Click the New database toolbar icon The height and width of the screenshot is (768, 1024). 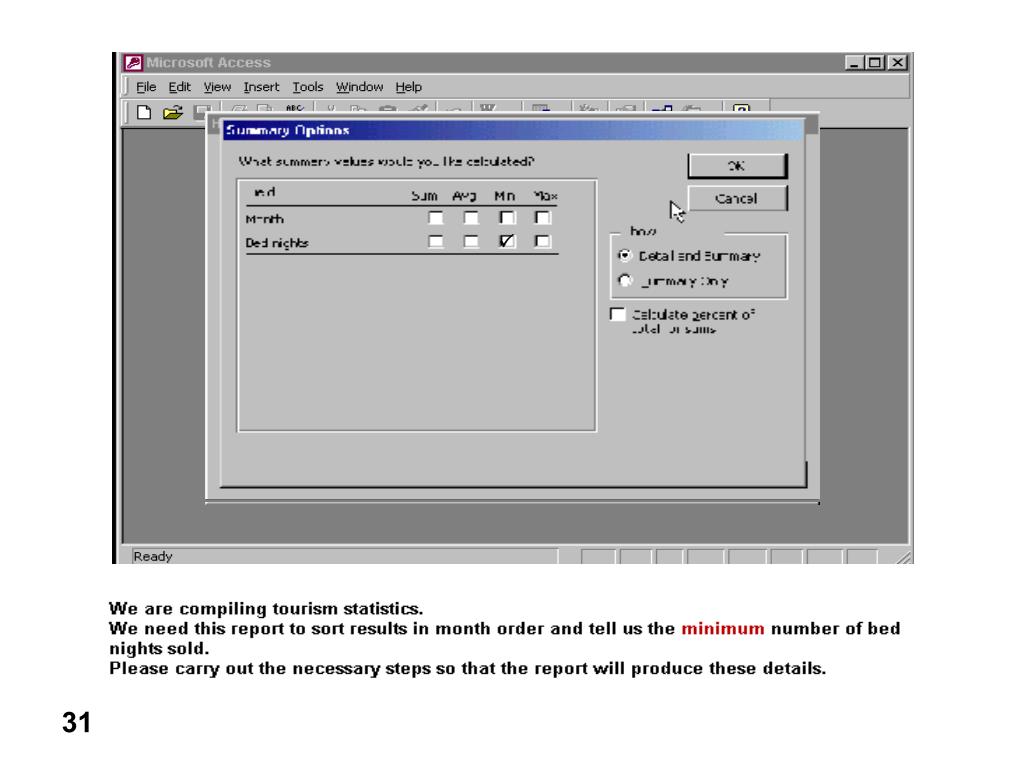144,112
